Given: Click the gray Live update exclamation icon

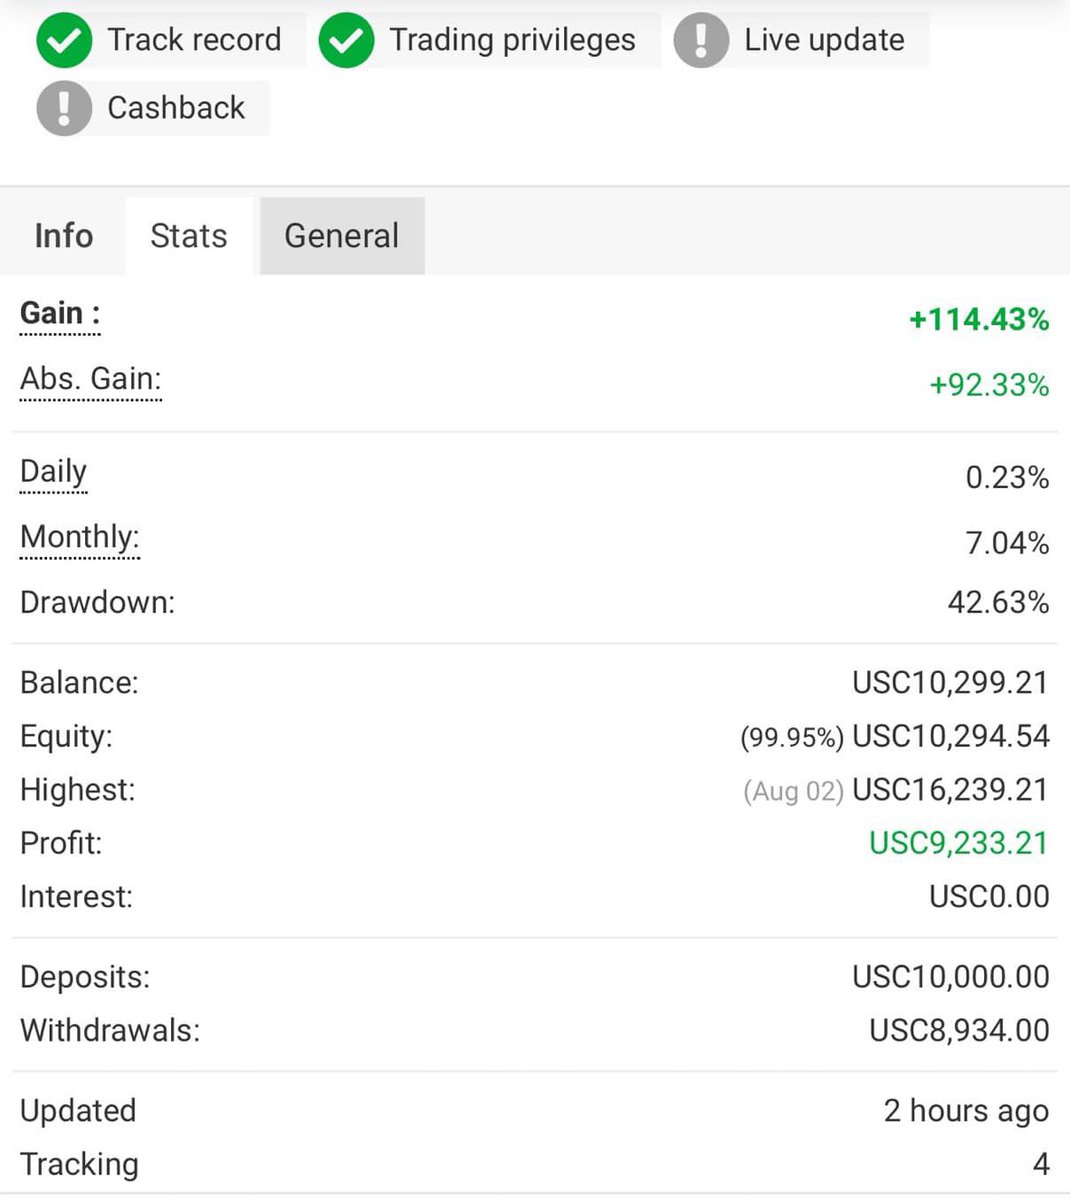Looking at the screenshot, I should point(701,40).
